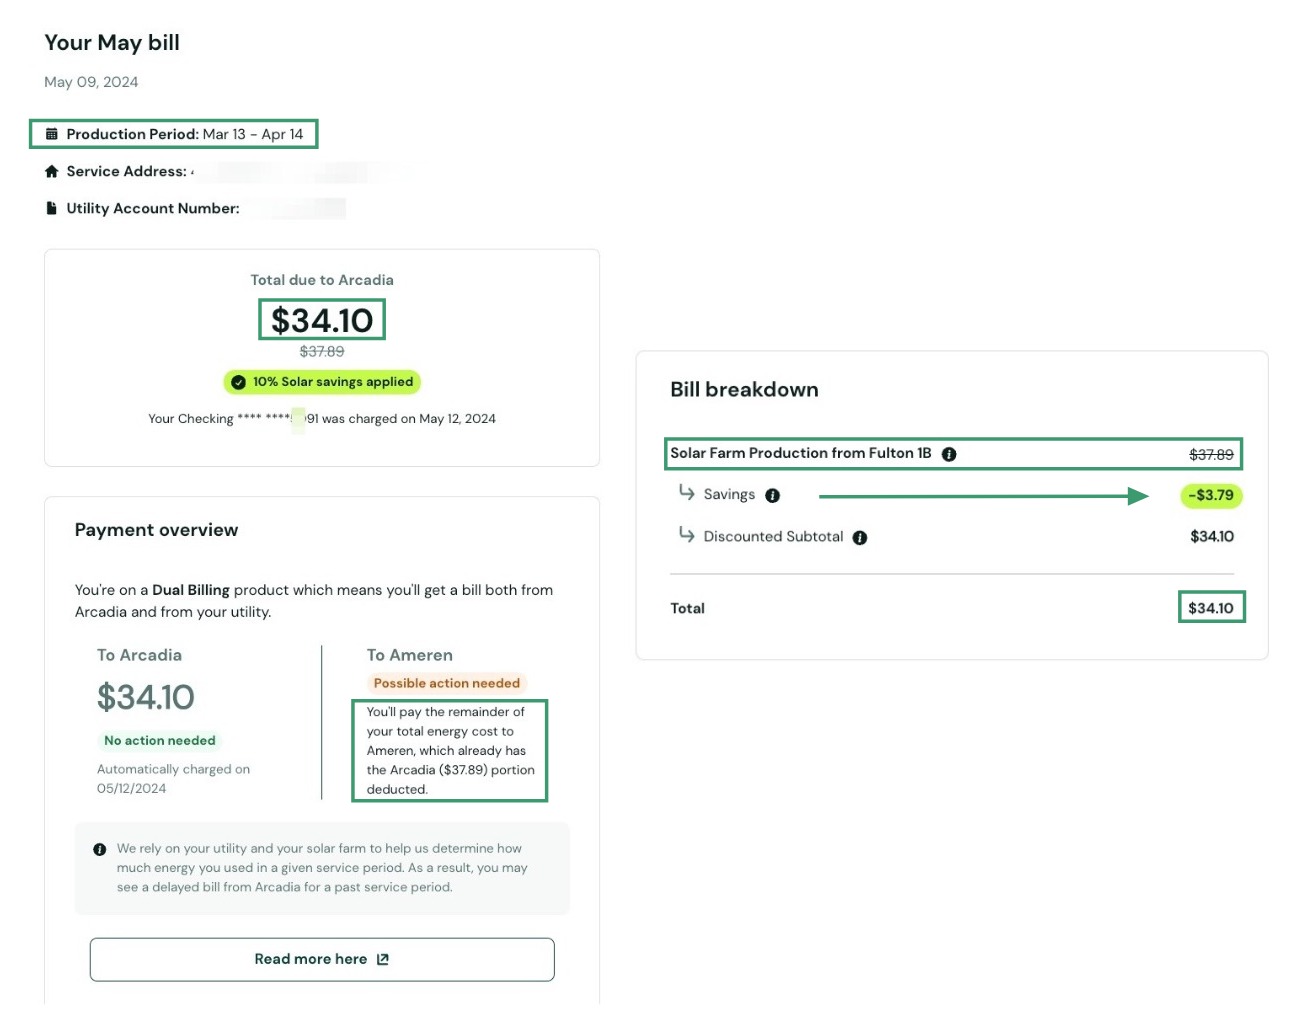The height and width of the screenshot is (1011, 1314).
Task: Click the Total $34.10 value in Bill breakdown
Action: (1211, 608)
